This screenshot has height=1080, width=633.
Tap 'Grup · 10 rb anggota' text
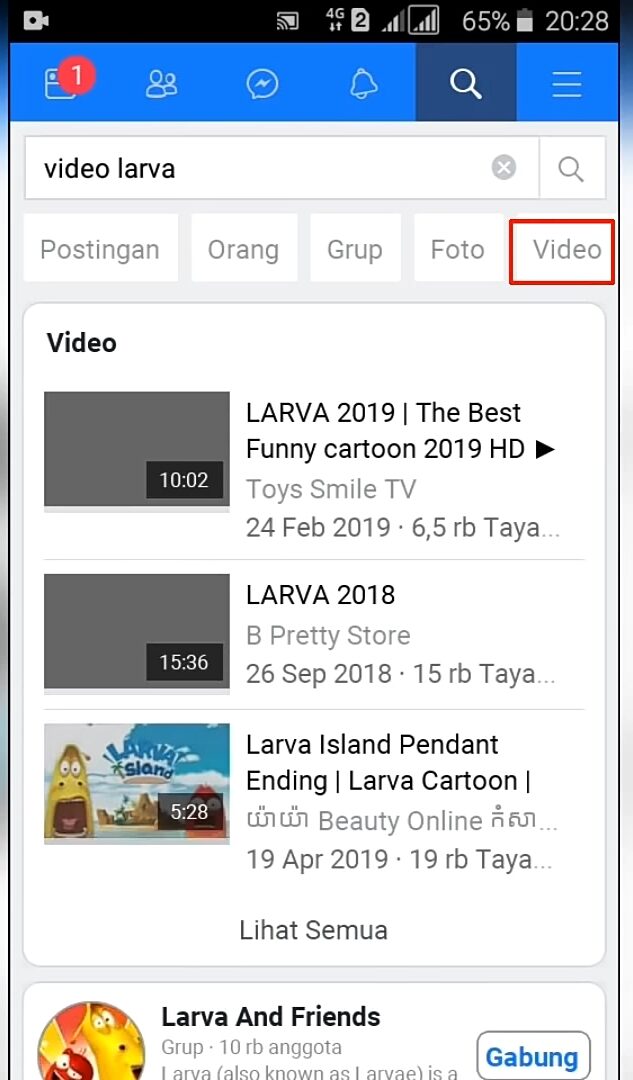tap(251, 1048)
